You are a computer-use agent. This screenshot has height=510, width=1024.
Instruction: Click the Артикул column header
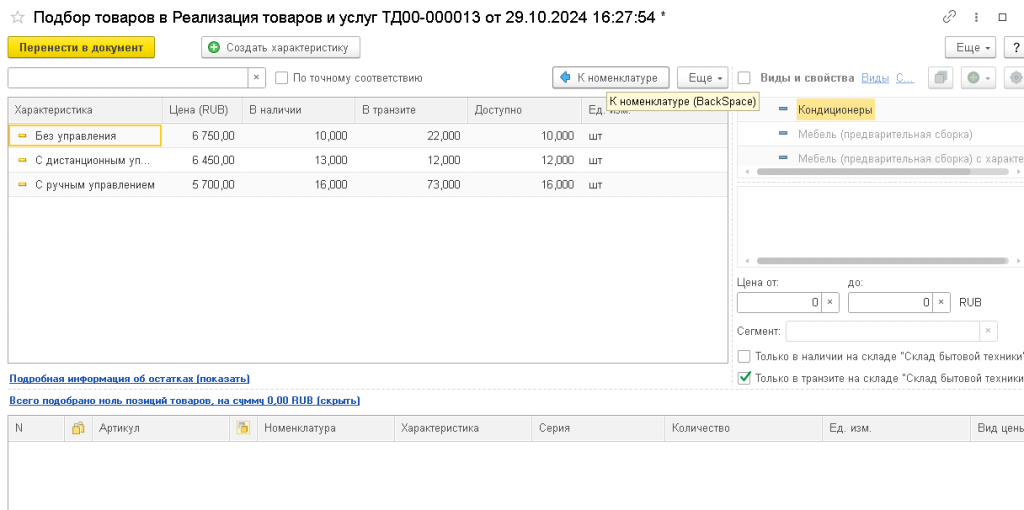click(x=161, y=428)
